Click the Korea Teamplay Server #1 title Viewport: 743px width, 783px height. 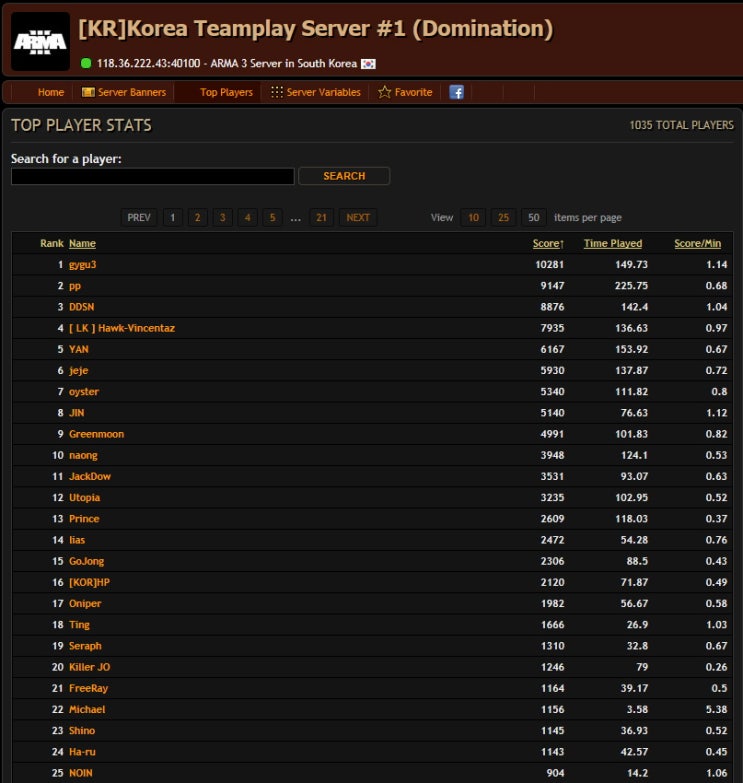316,28
